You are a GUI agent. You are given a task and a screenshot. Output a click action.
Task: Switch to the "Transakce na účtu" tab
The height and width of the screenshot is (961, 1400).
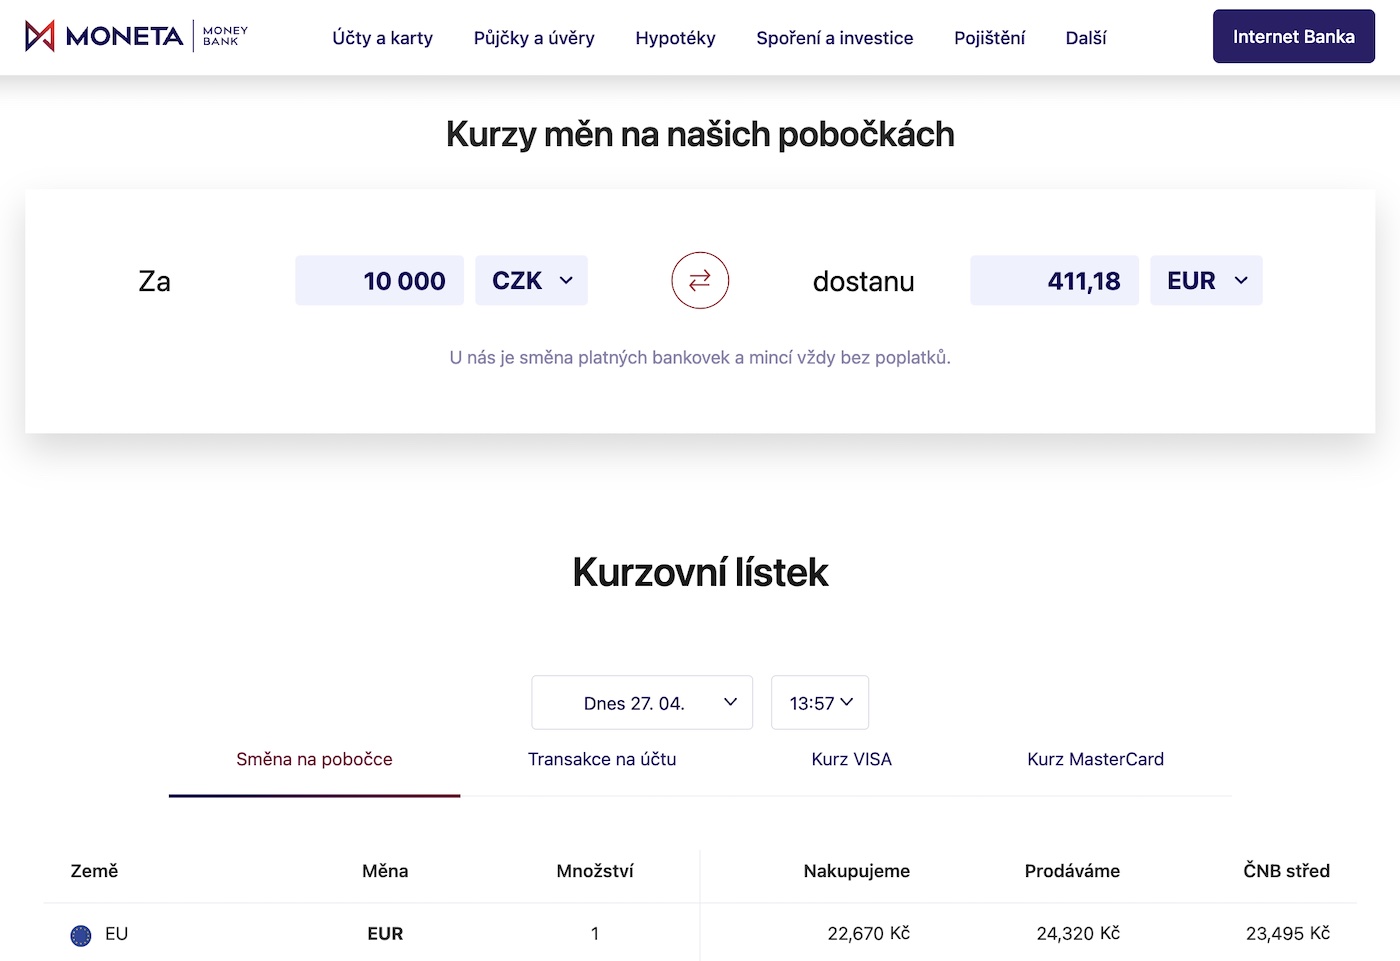coord(602,759)
